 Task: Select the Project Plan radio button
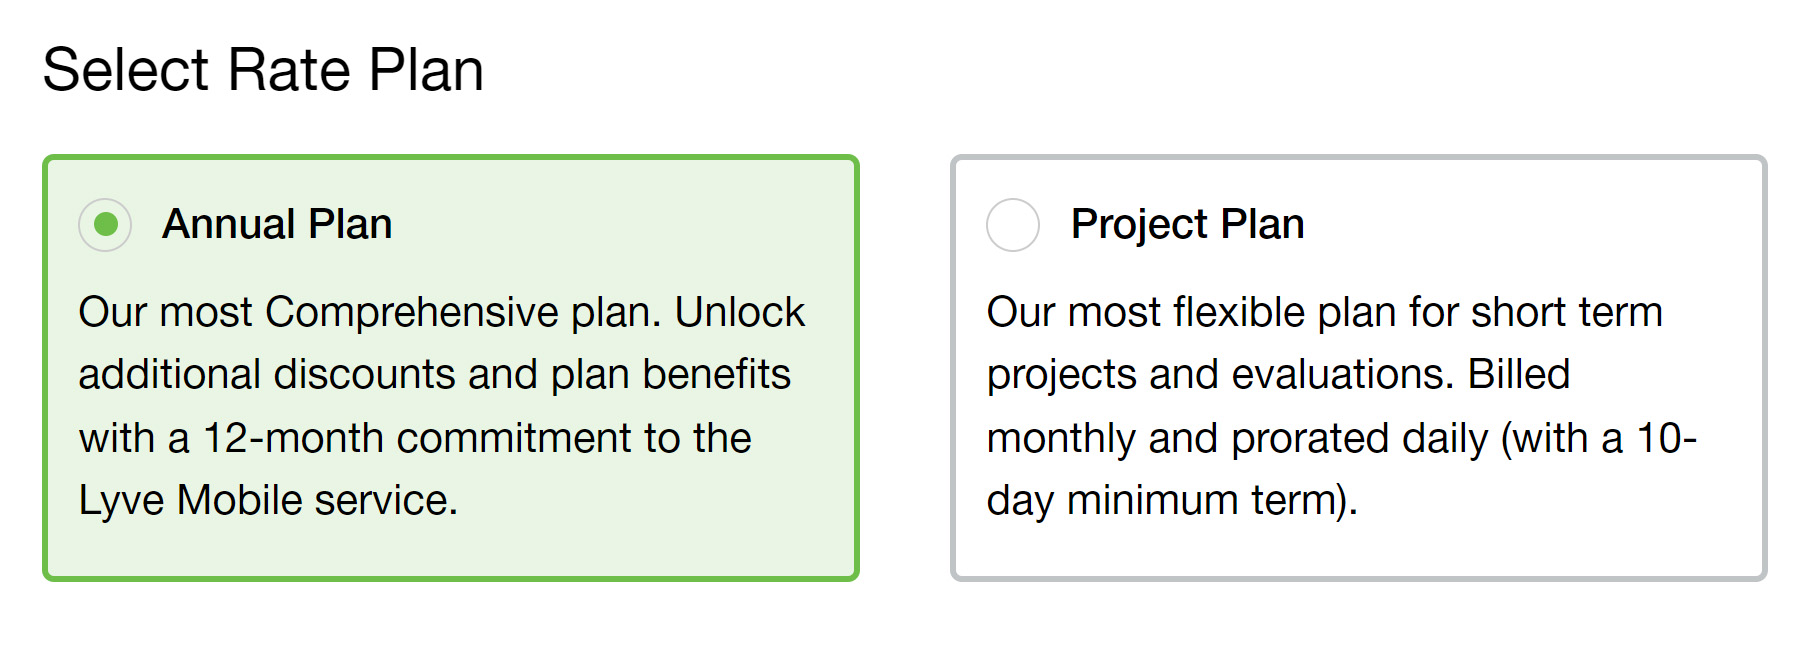1012,225
